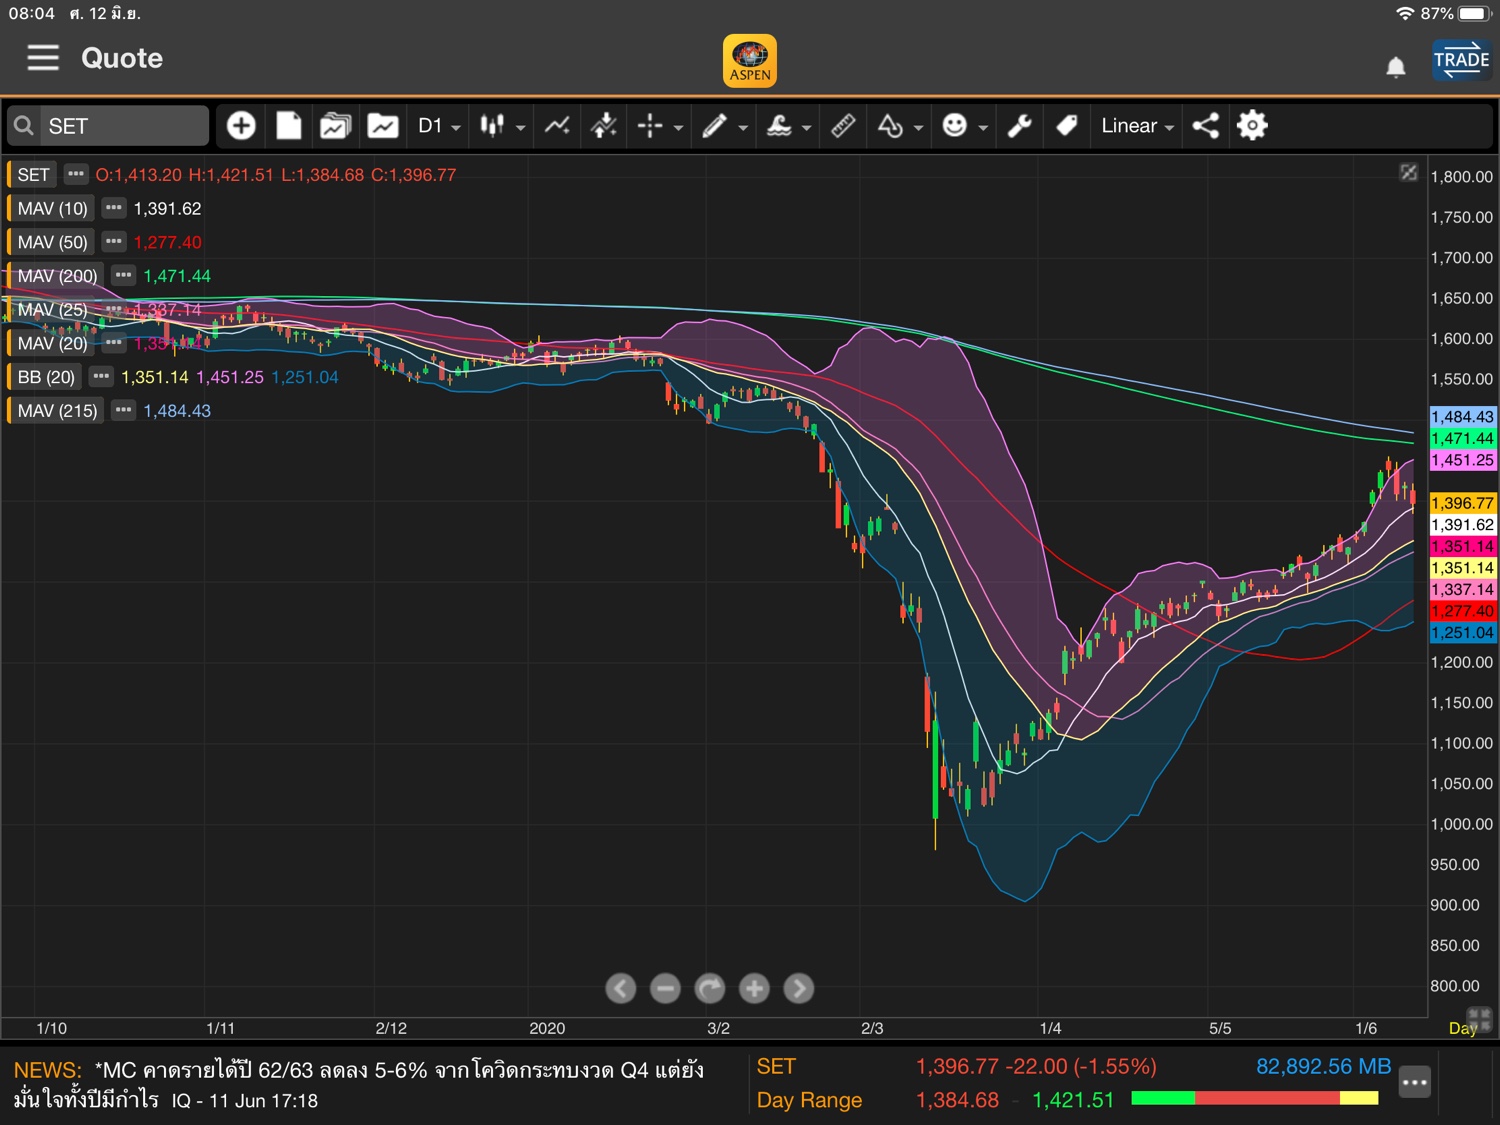The width and height of the screenshot is (1500, 1125).
Task: Toggle the MAV (200) indicator label
Action: pos(57,276)
